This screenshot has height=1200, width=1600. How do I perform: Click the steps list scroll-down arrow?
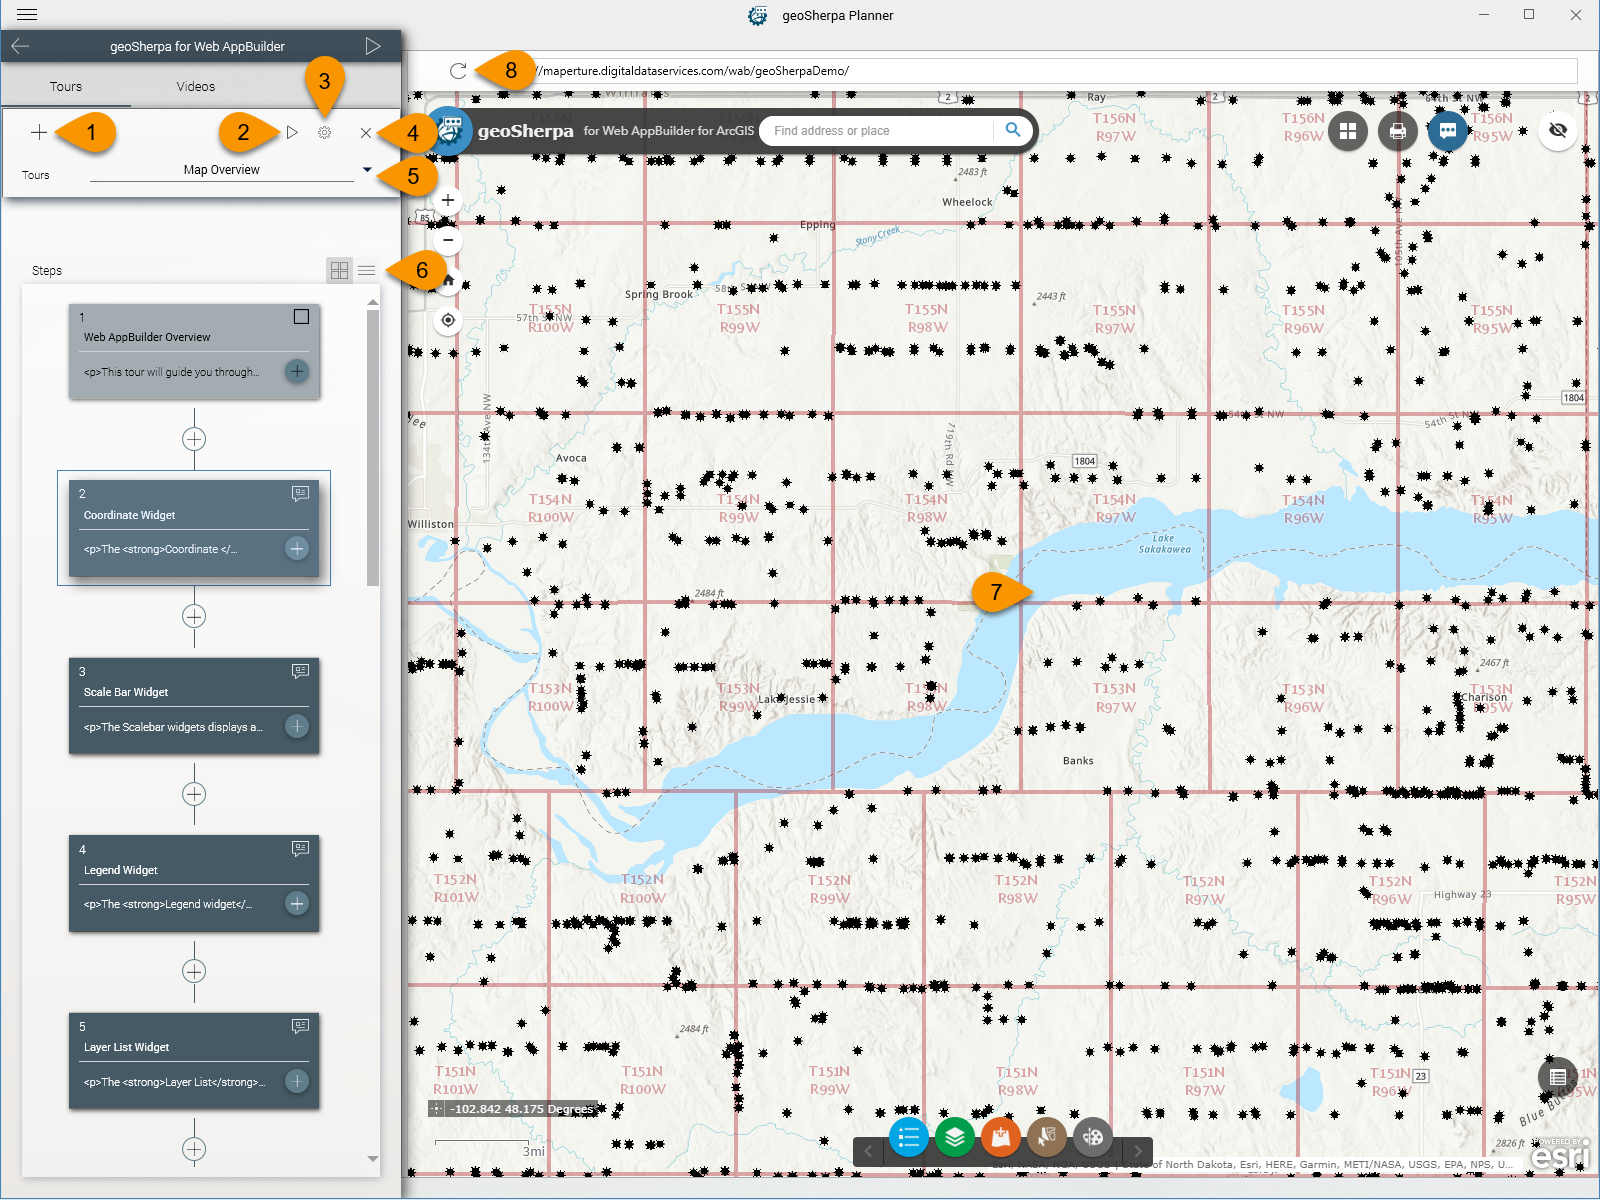click(x=373, y=1159)
